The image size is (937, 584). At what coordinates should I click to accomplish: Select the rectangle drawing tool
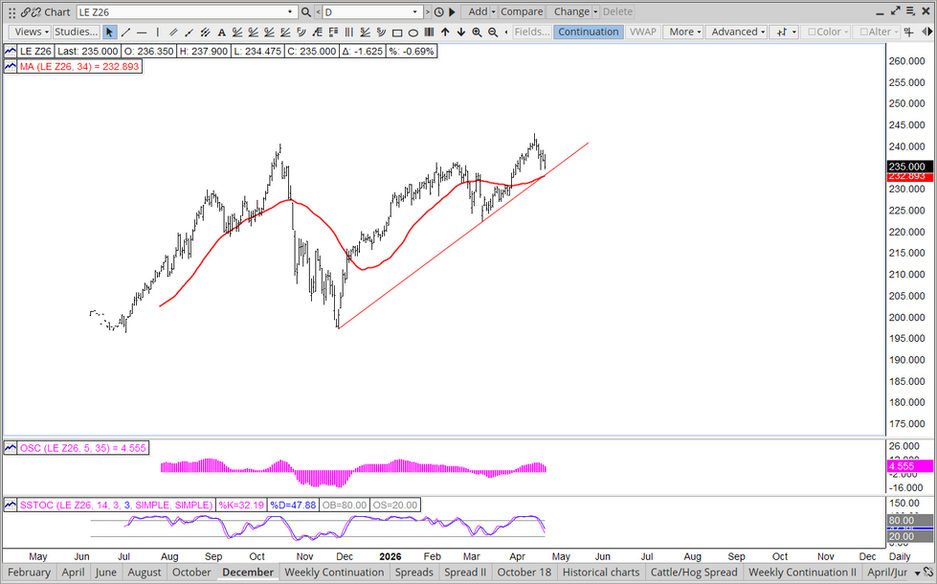pos(397,32)
